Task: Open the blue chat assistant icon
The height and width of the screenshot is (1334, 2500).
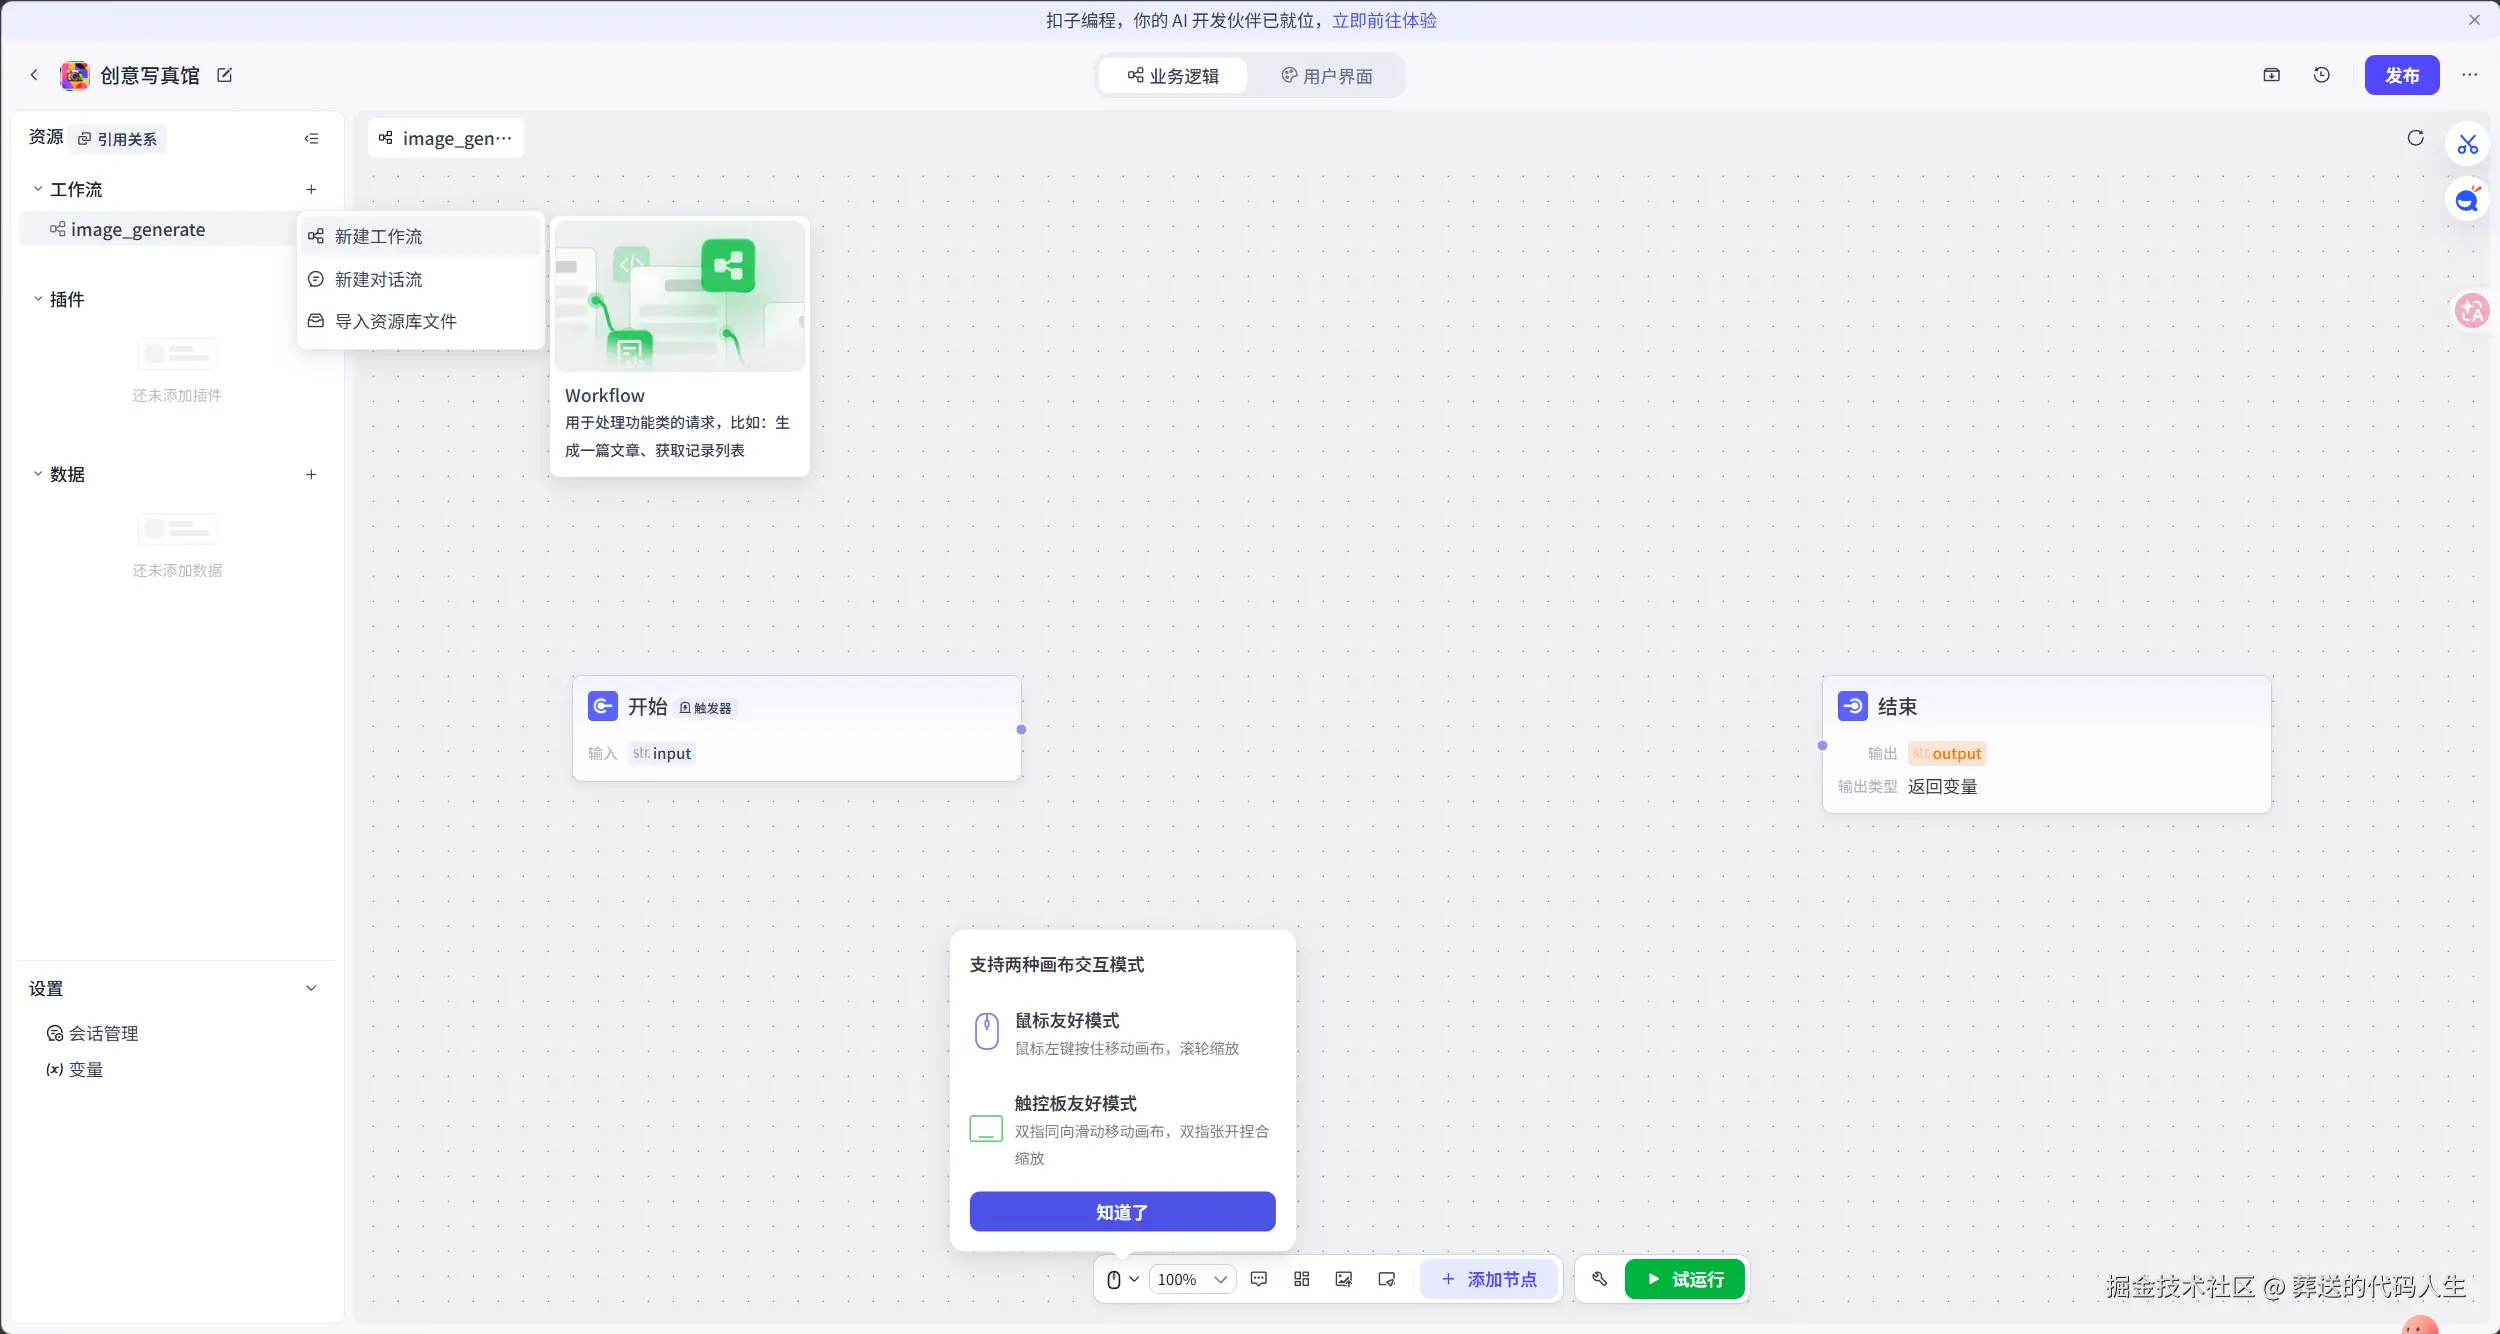Action: [2468, 200]
